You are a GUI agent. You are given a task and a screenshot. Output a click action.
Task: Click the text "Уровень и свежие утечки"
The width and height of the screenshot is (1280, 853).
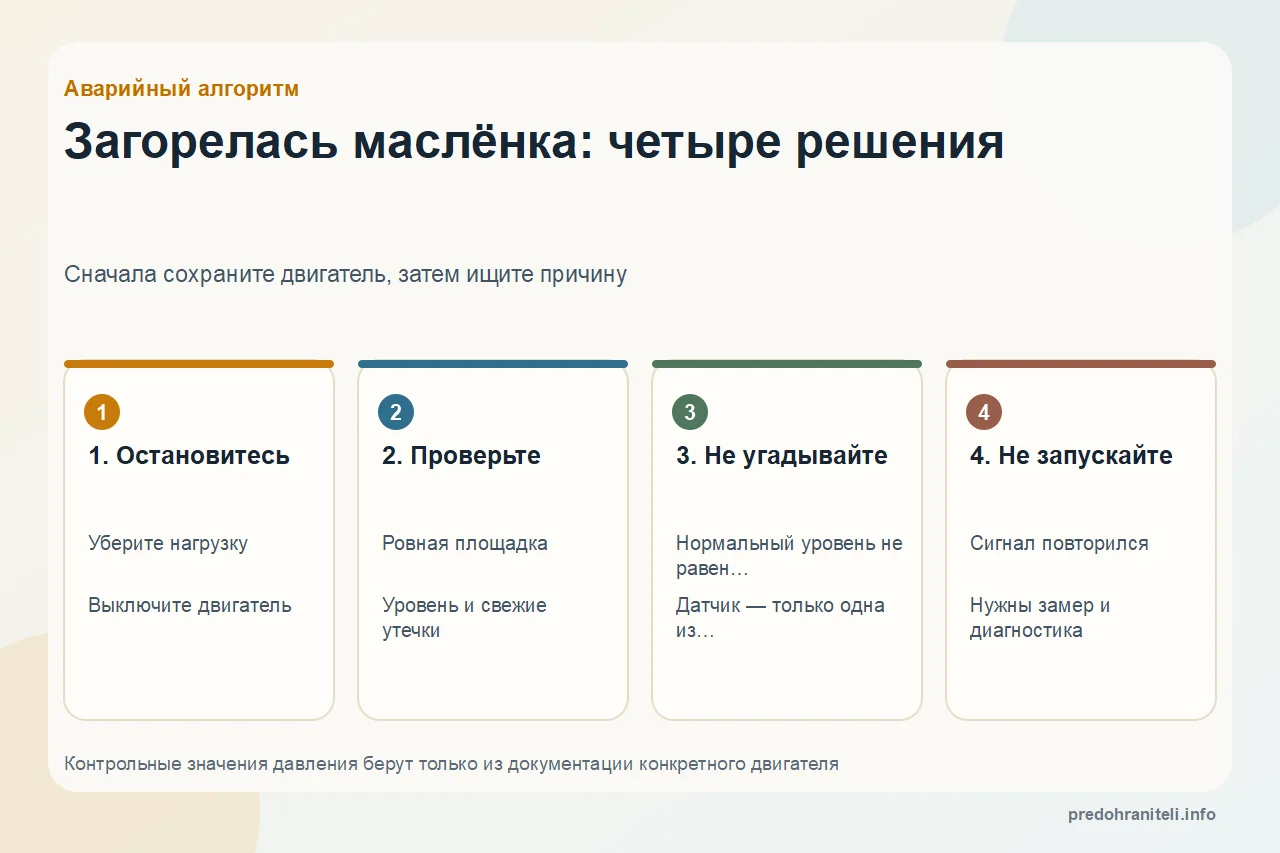pyautogui.click(x=464, y=618)
